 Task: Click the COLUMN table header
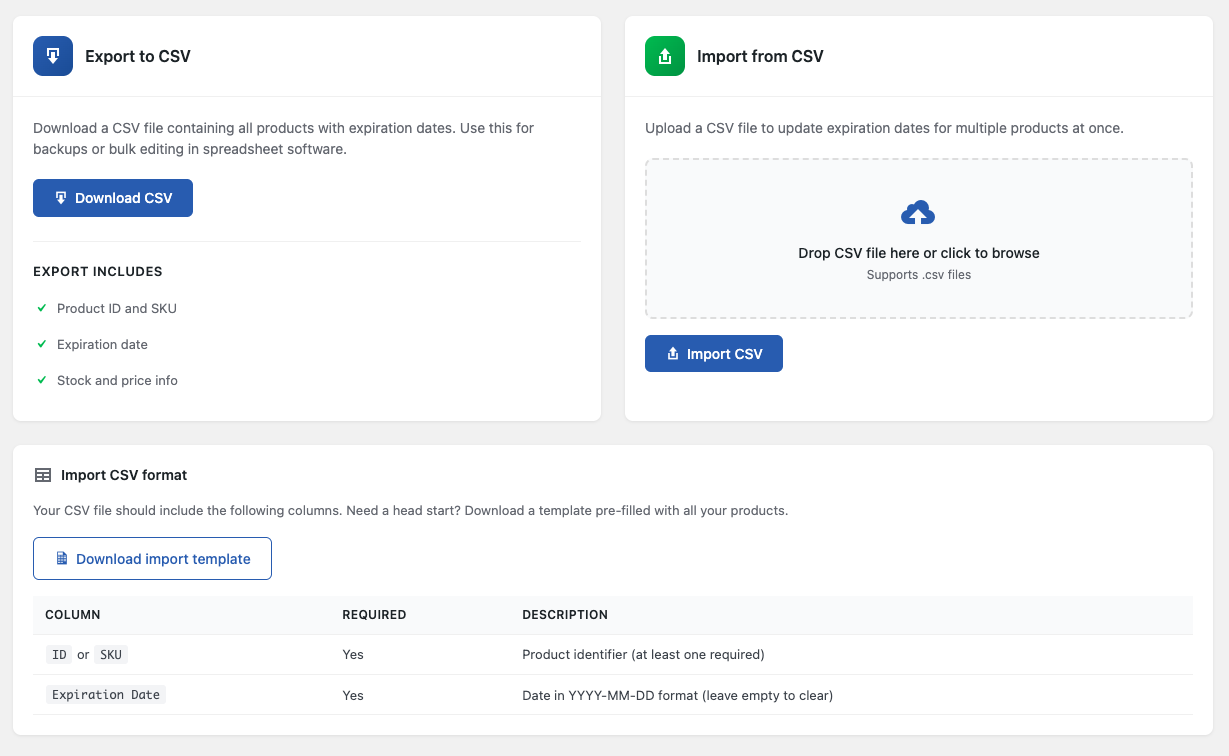pyautogui.click(x=73, y=615)
